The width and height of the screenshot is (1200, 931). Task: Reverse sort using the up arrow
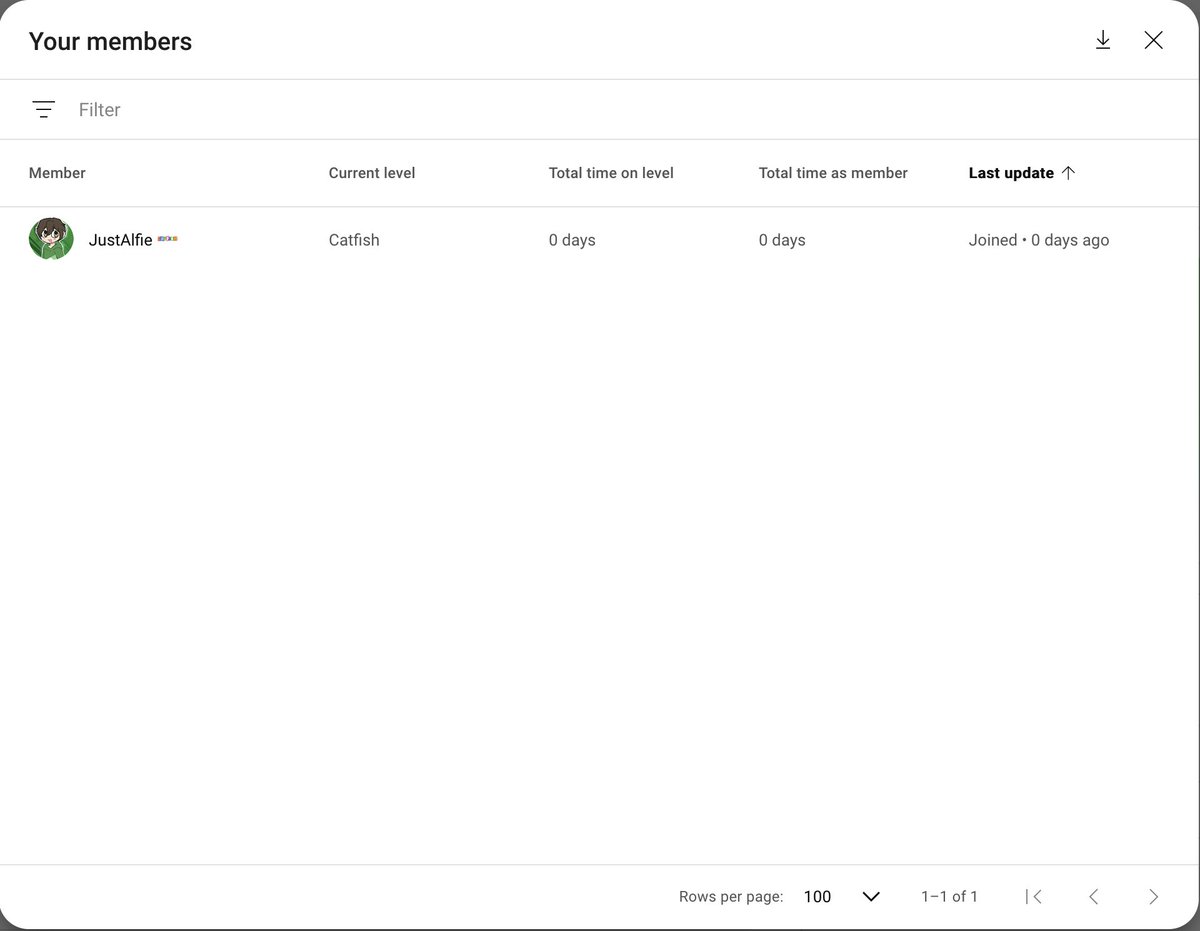coord(1068,173)
